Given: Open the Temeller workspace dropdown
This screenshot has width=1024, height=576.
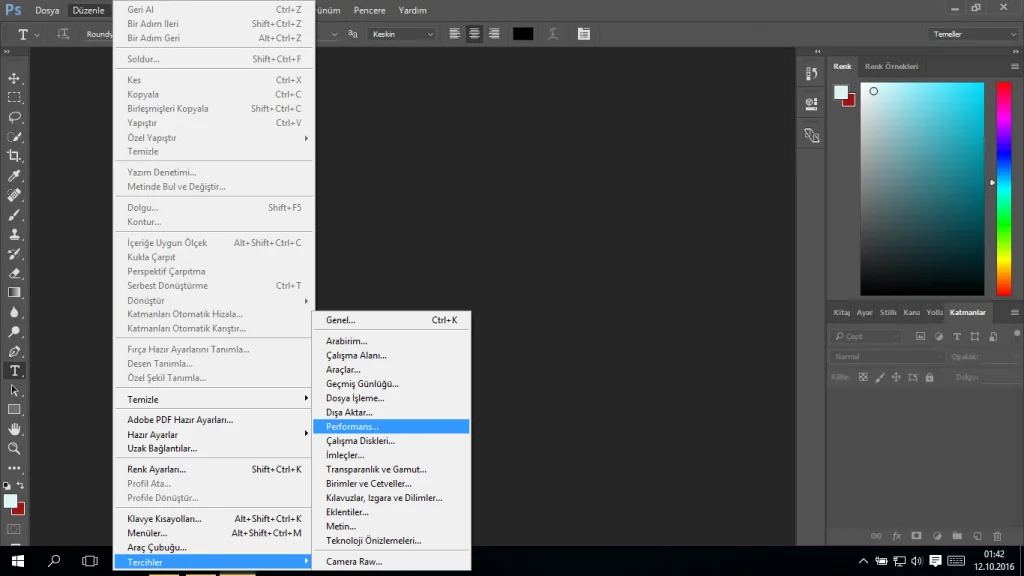Looking at the screenshot, I should click(x=974, y=34).
